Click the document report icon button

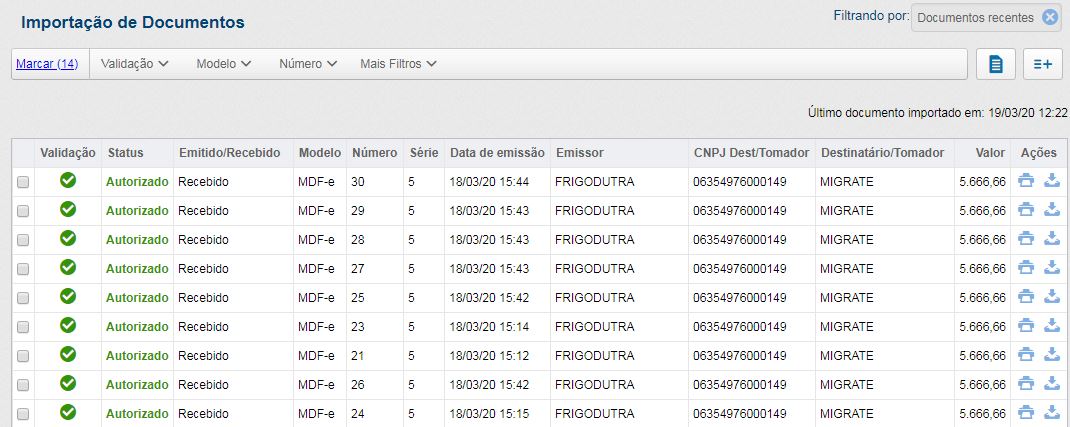(996, 64)
